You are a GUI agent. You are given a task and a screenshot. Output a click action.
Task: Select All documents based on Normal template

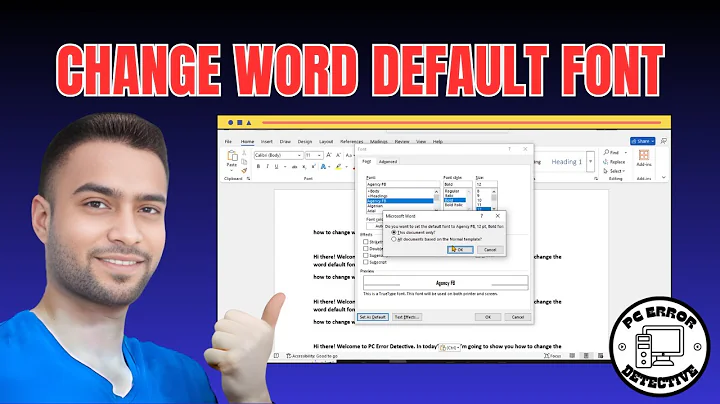tap(394, 239)
